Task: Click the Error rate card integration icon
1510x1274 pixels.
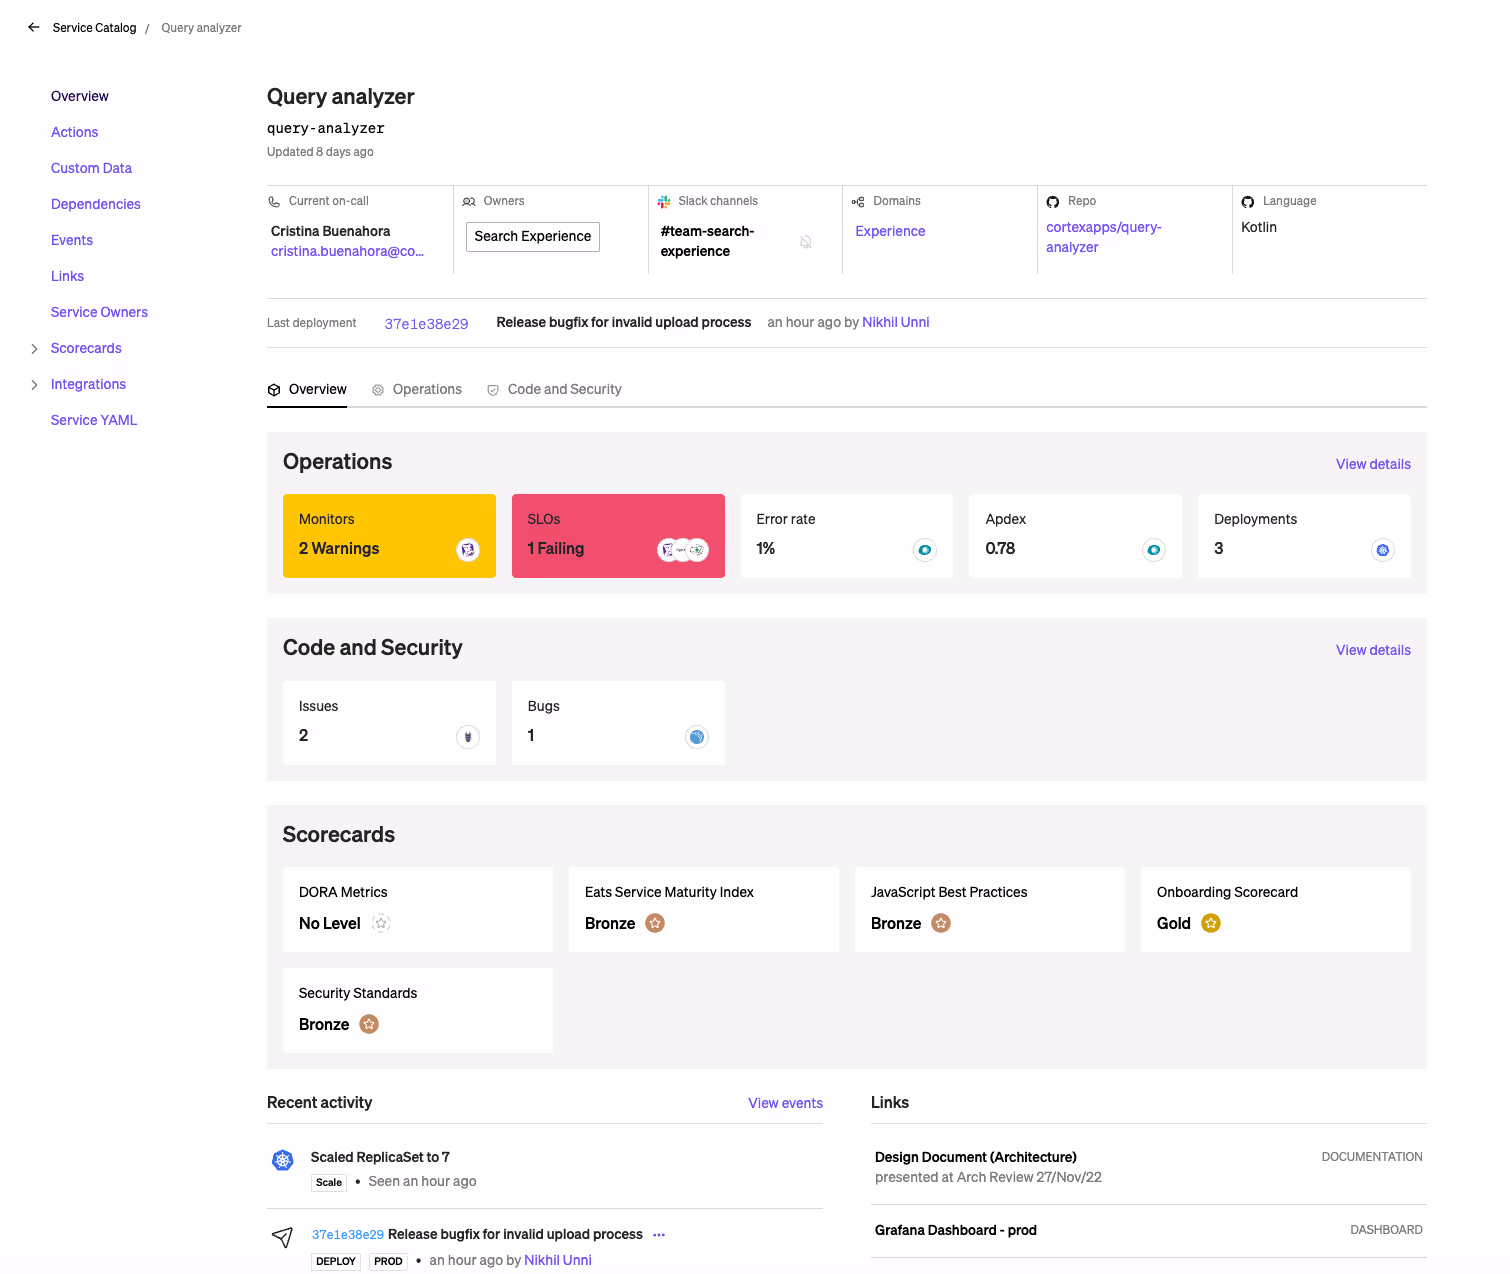Action: (925, 549)
